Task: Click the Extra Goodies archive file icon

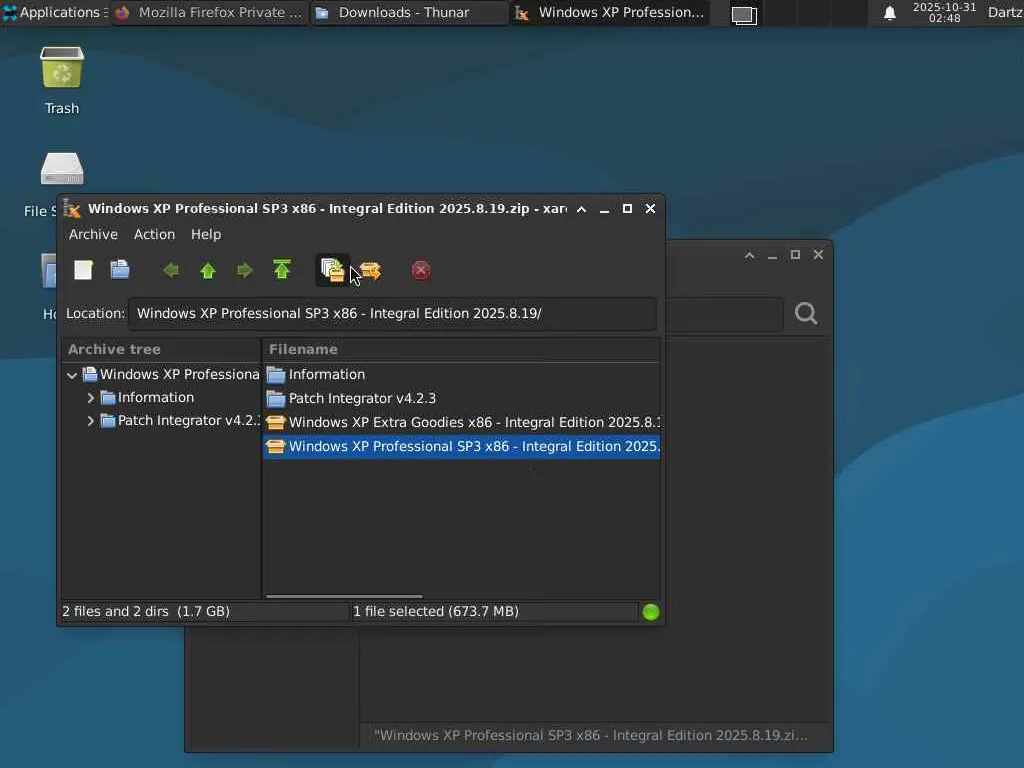Action: [x=276, y=423]
